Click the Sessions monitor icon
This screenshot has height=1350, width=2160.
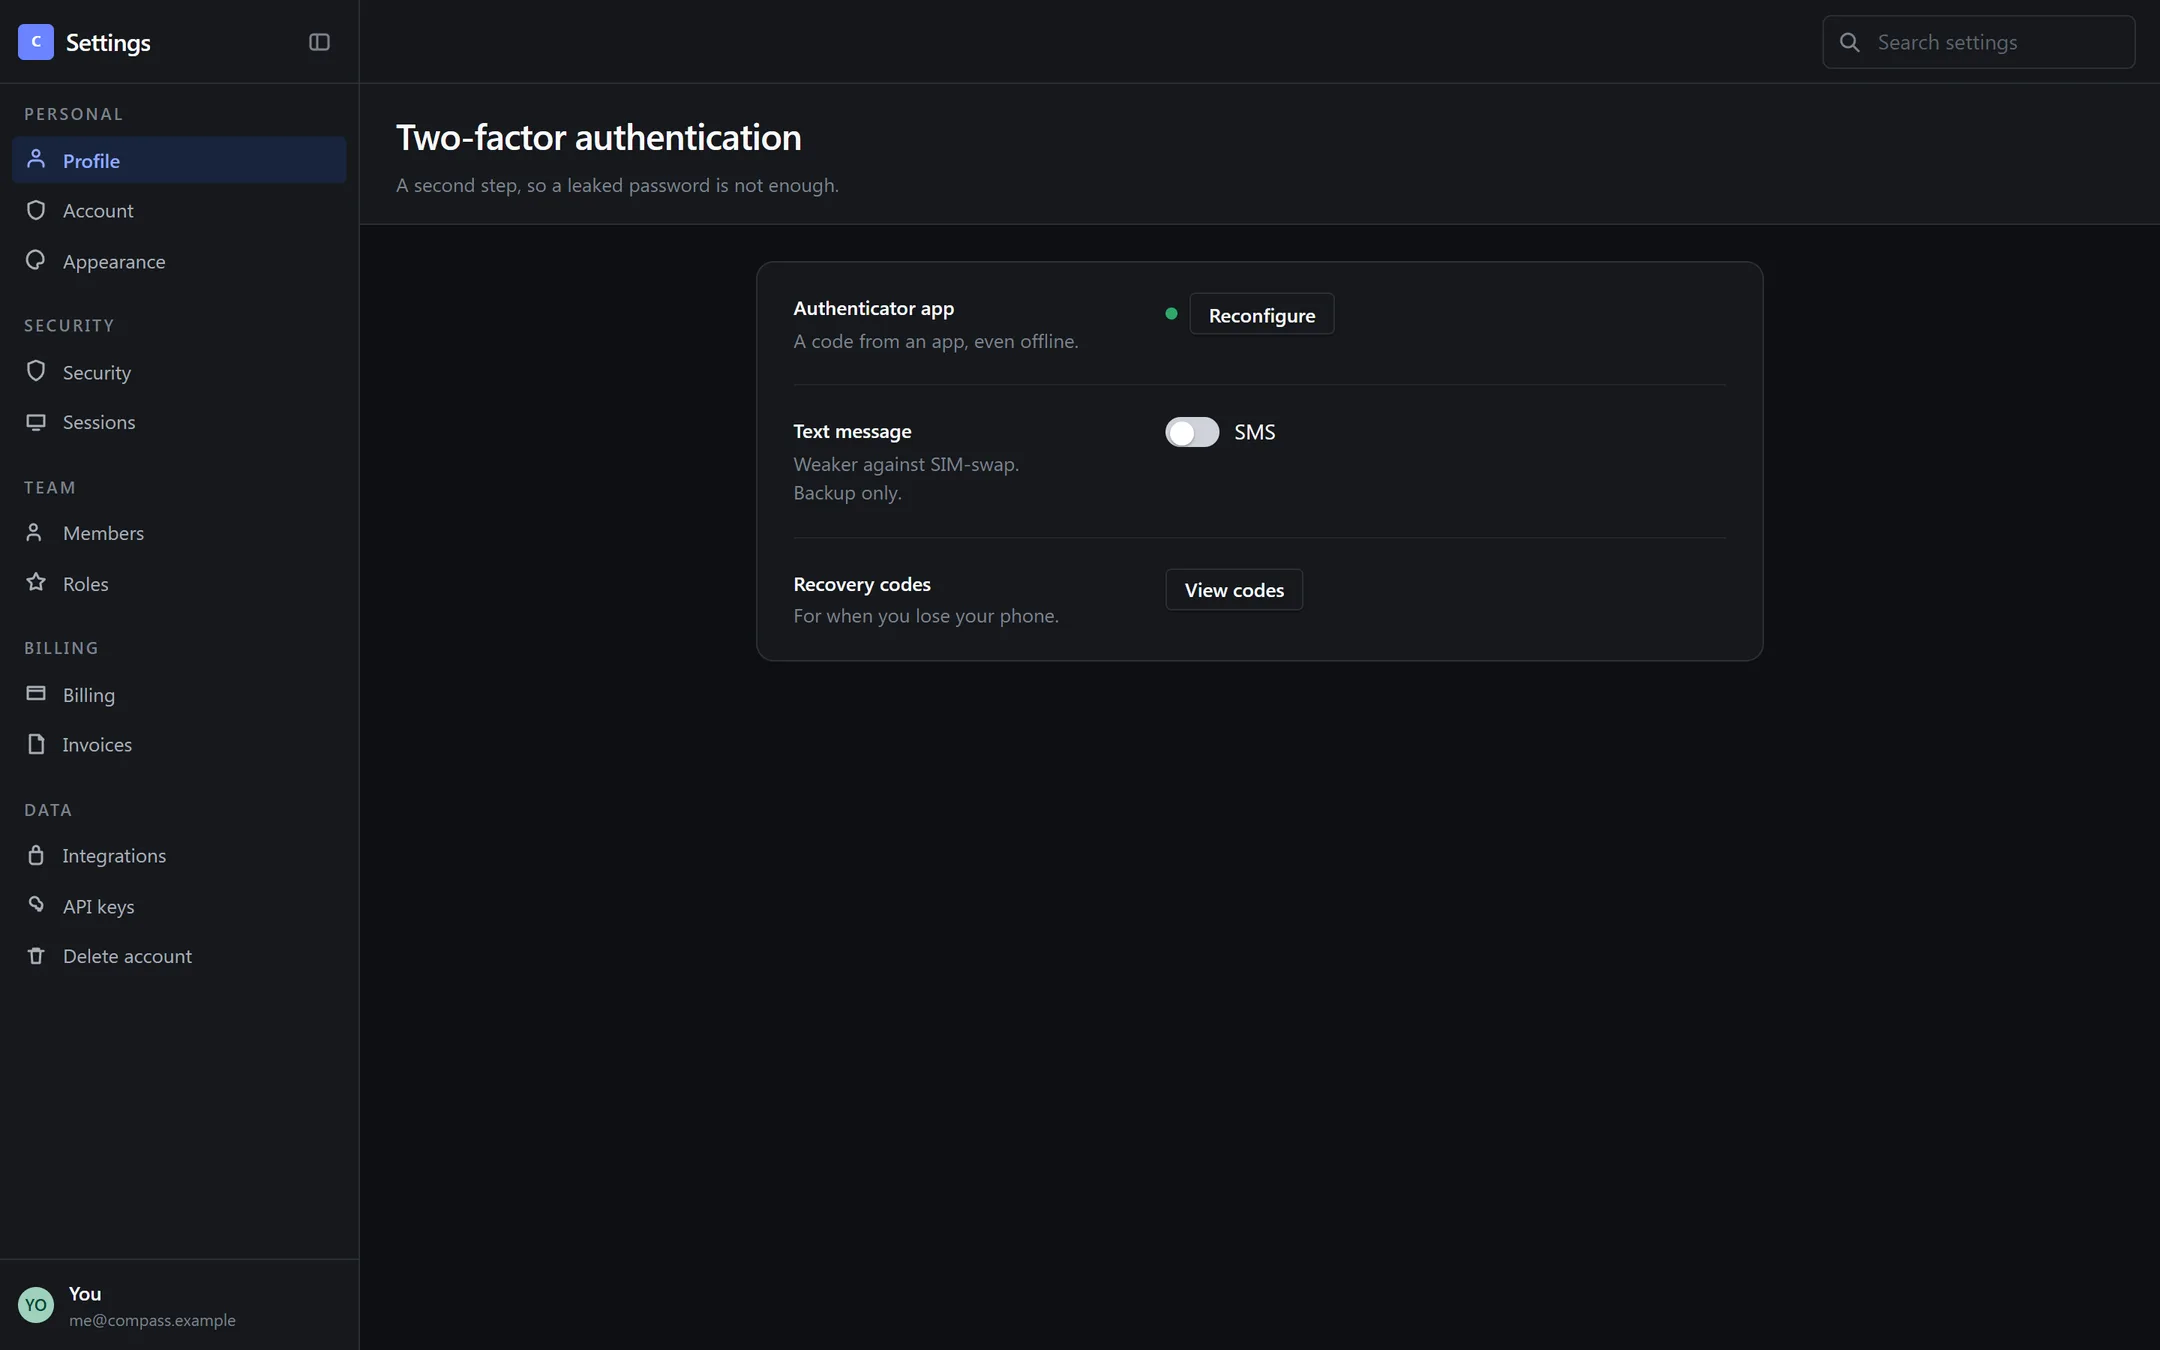point(36,422)
